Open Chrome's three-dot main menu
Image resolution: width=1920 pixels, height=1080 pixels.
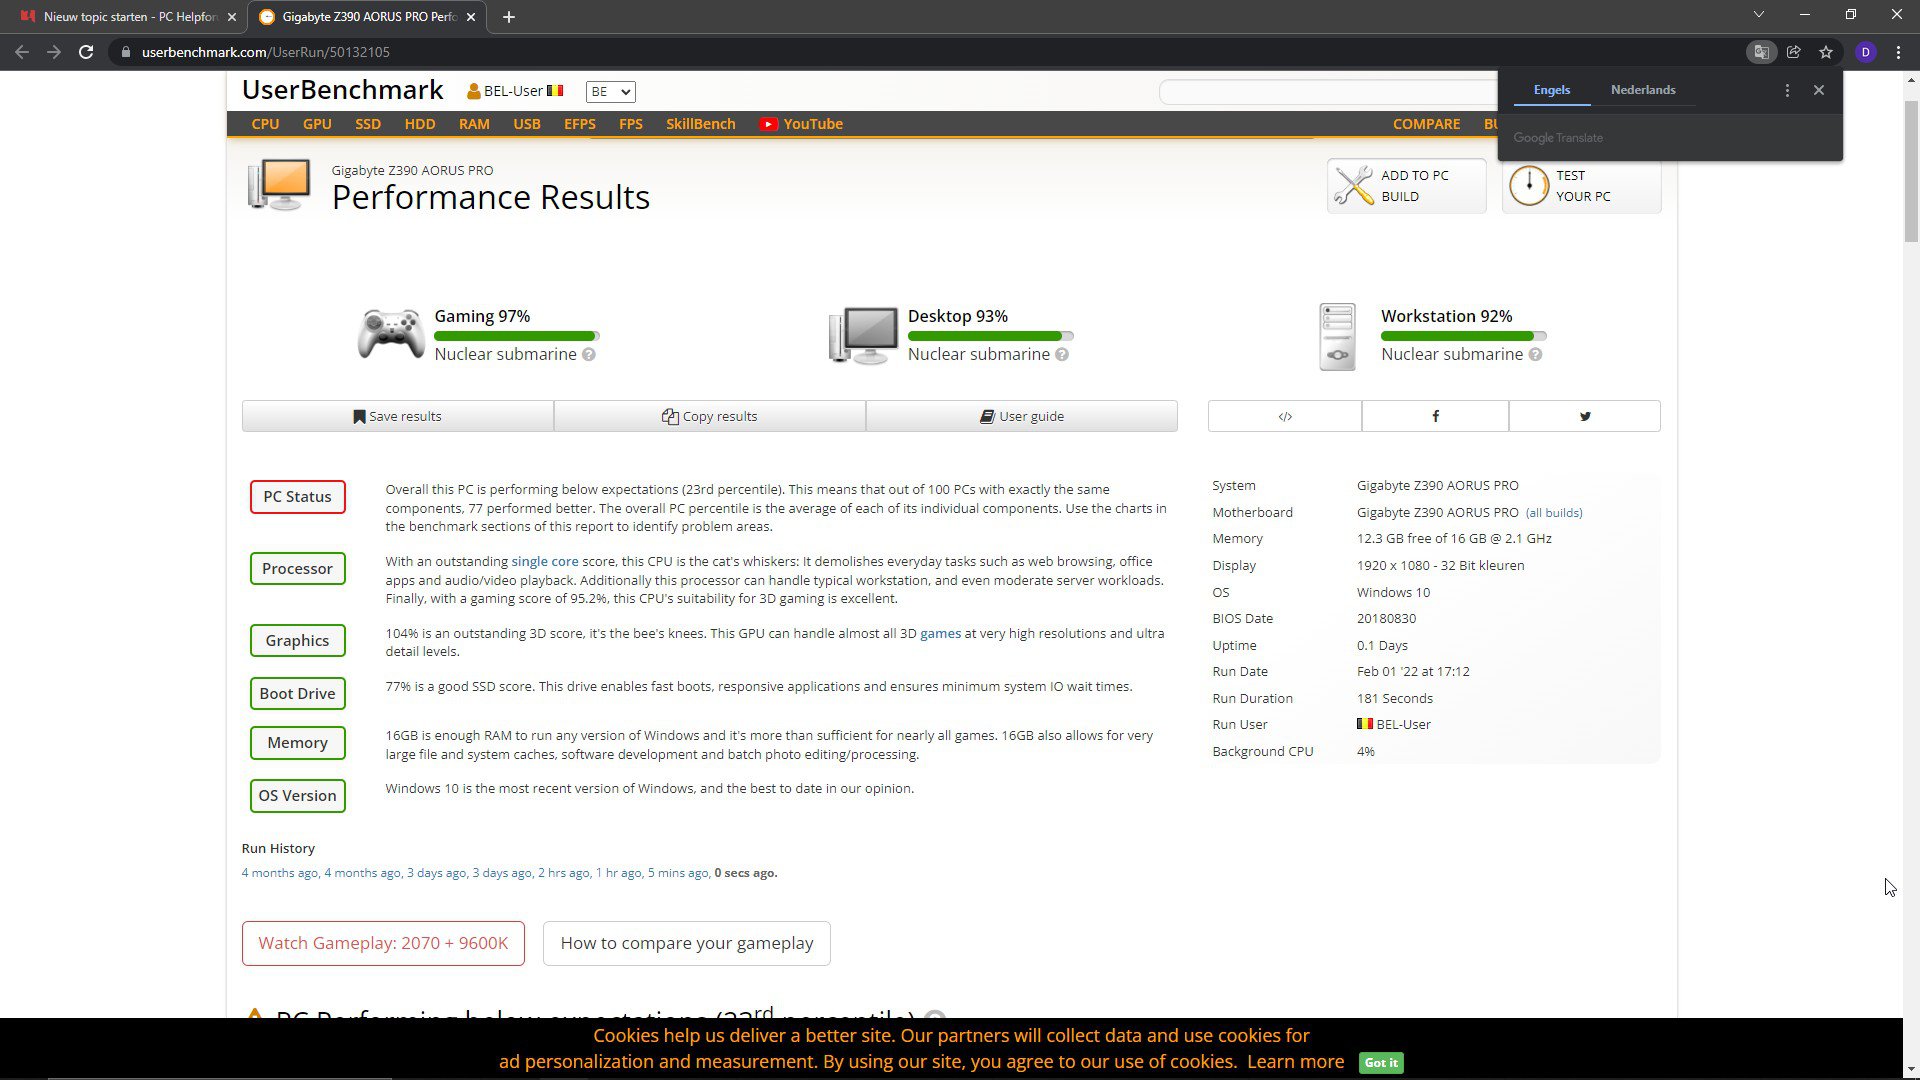click(x=1898, y=52)
